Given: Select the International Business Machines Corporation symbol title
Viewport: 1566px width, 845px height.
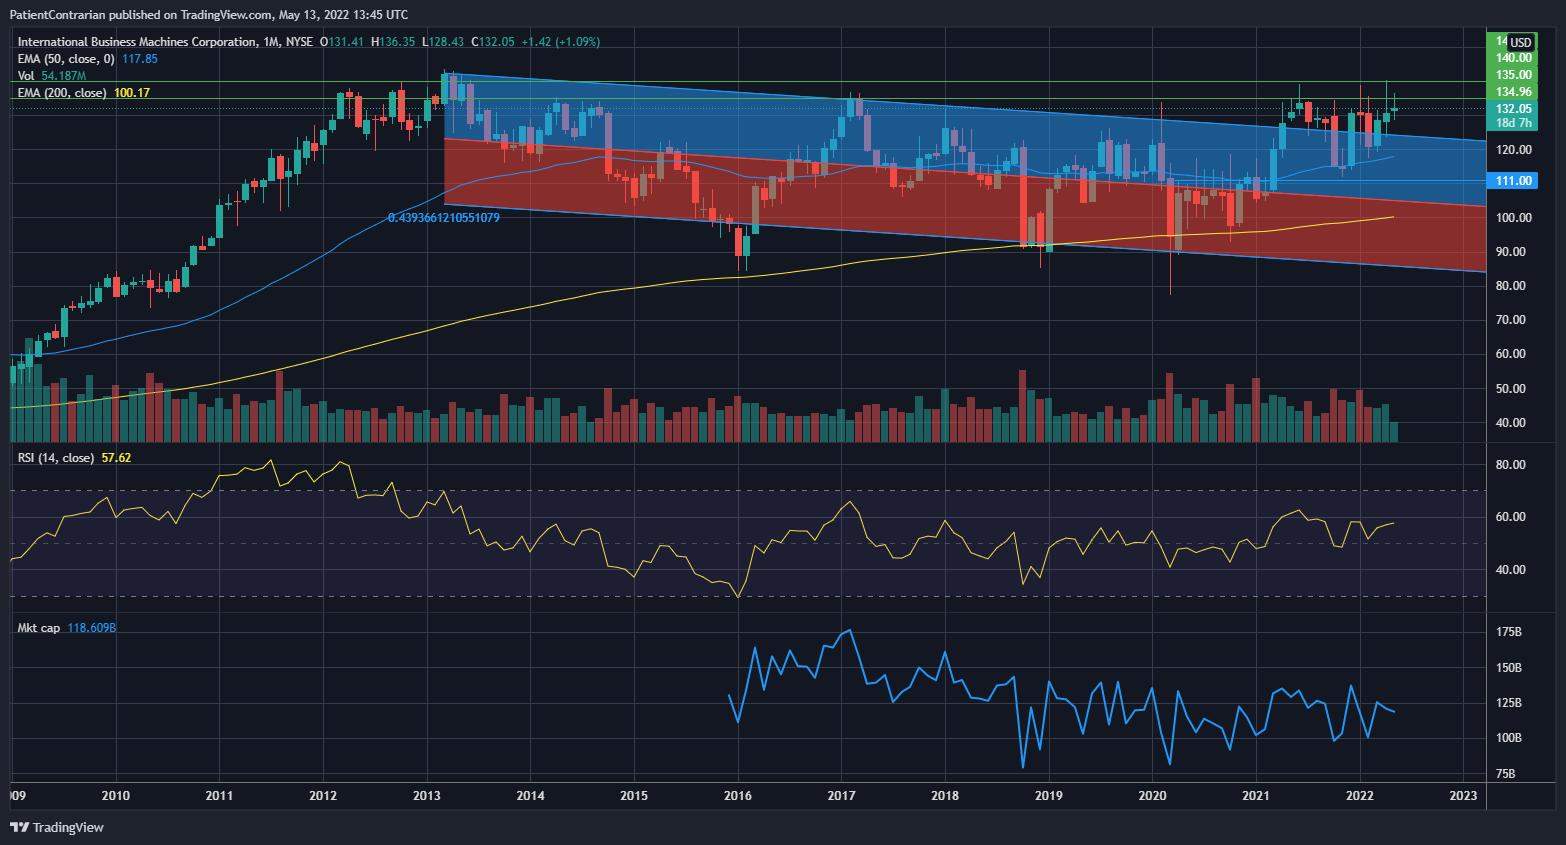Looking at the screenshot, I should pos(137,42).
